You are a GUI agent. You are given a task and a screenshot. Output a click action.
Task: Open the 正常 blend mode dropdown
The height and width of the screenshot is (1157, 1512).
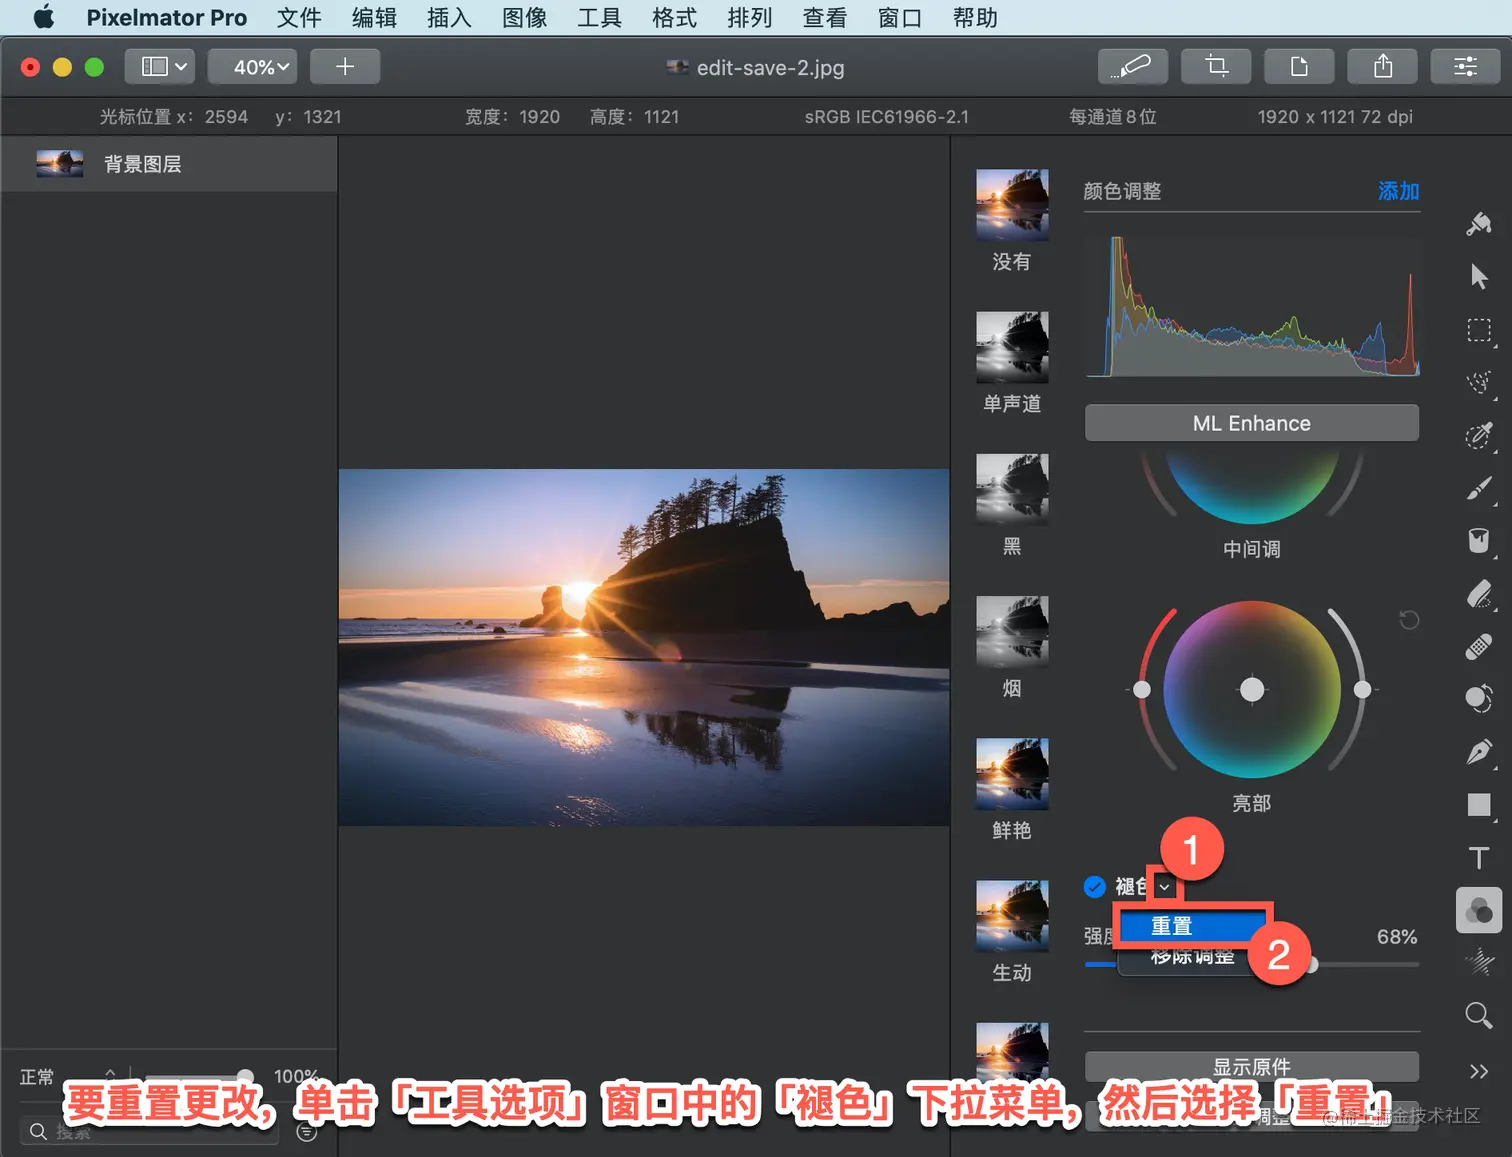pos(67,1077)
